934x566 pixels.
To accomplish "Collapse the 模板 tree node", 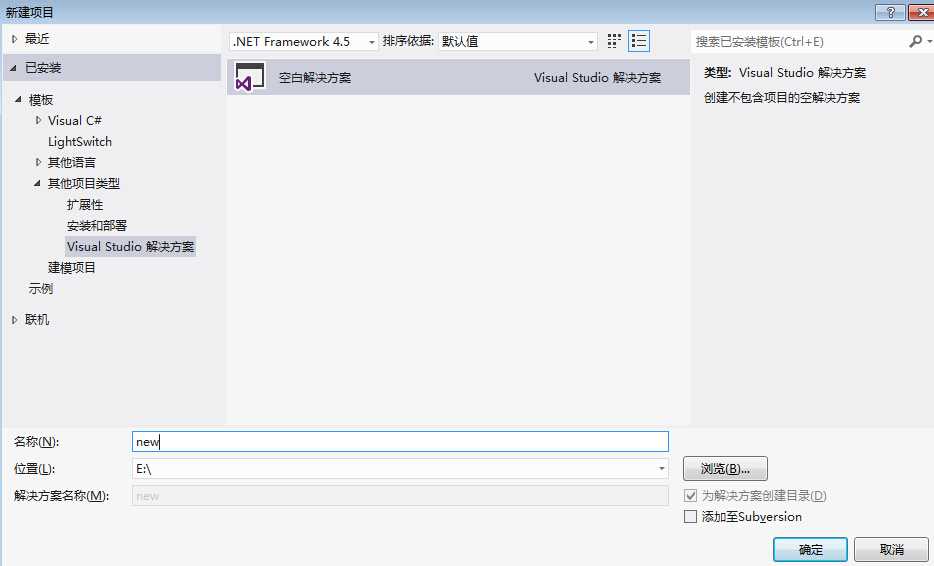I will coord(18,99).
